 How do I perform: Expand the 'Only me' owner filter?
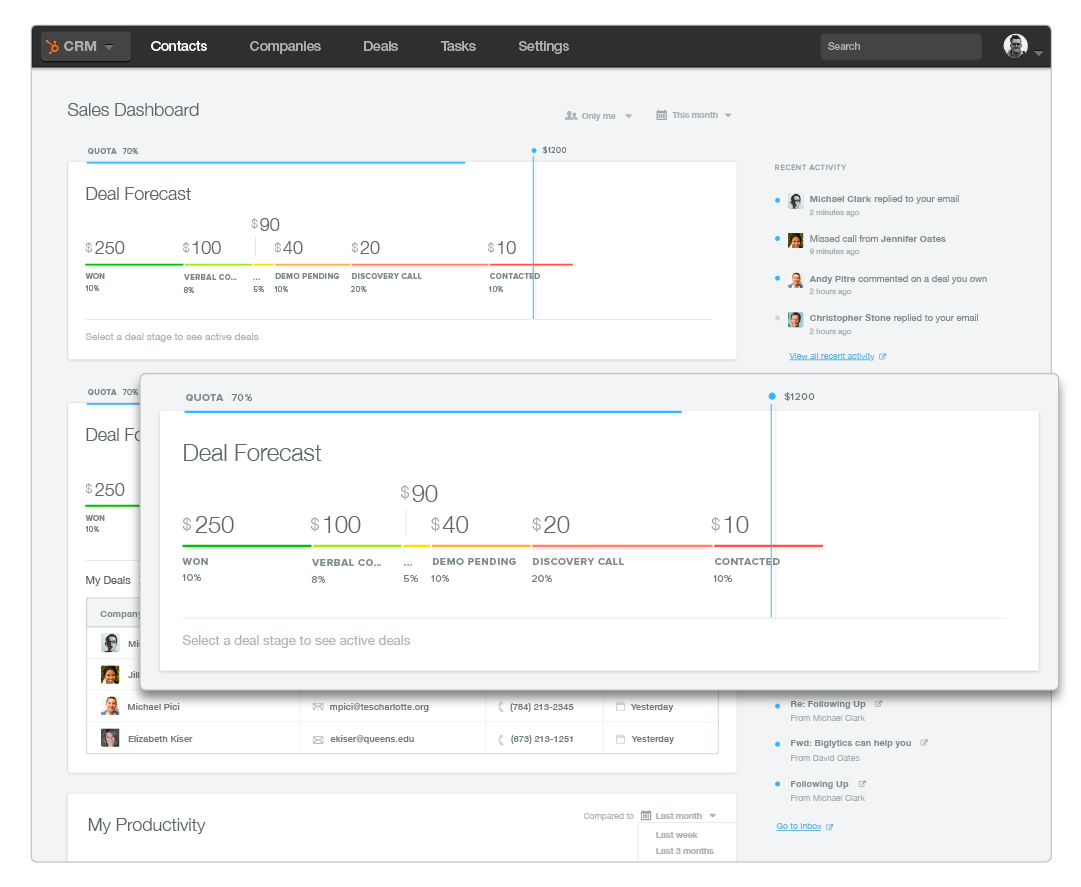pyautogui.click(x=599, y=116)
